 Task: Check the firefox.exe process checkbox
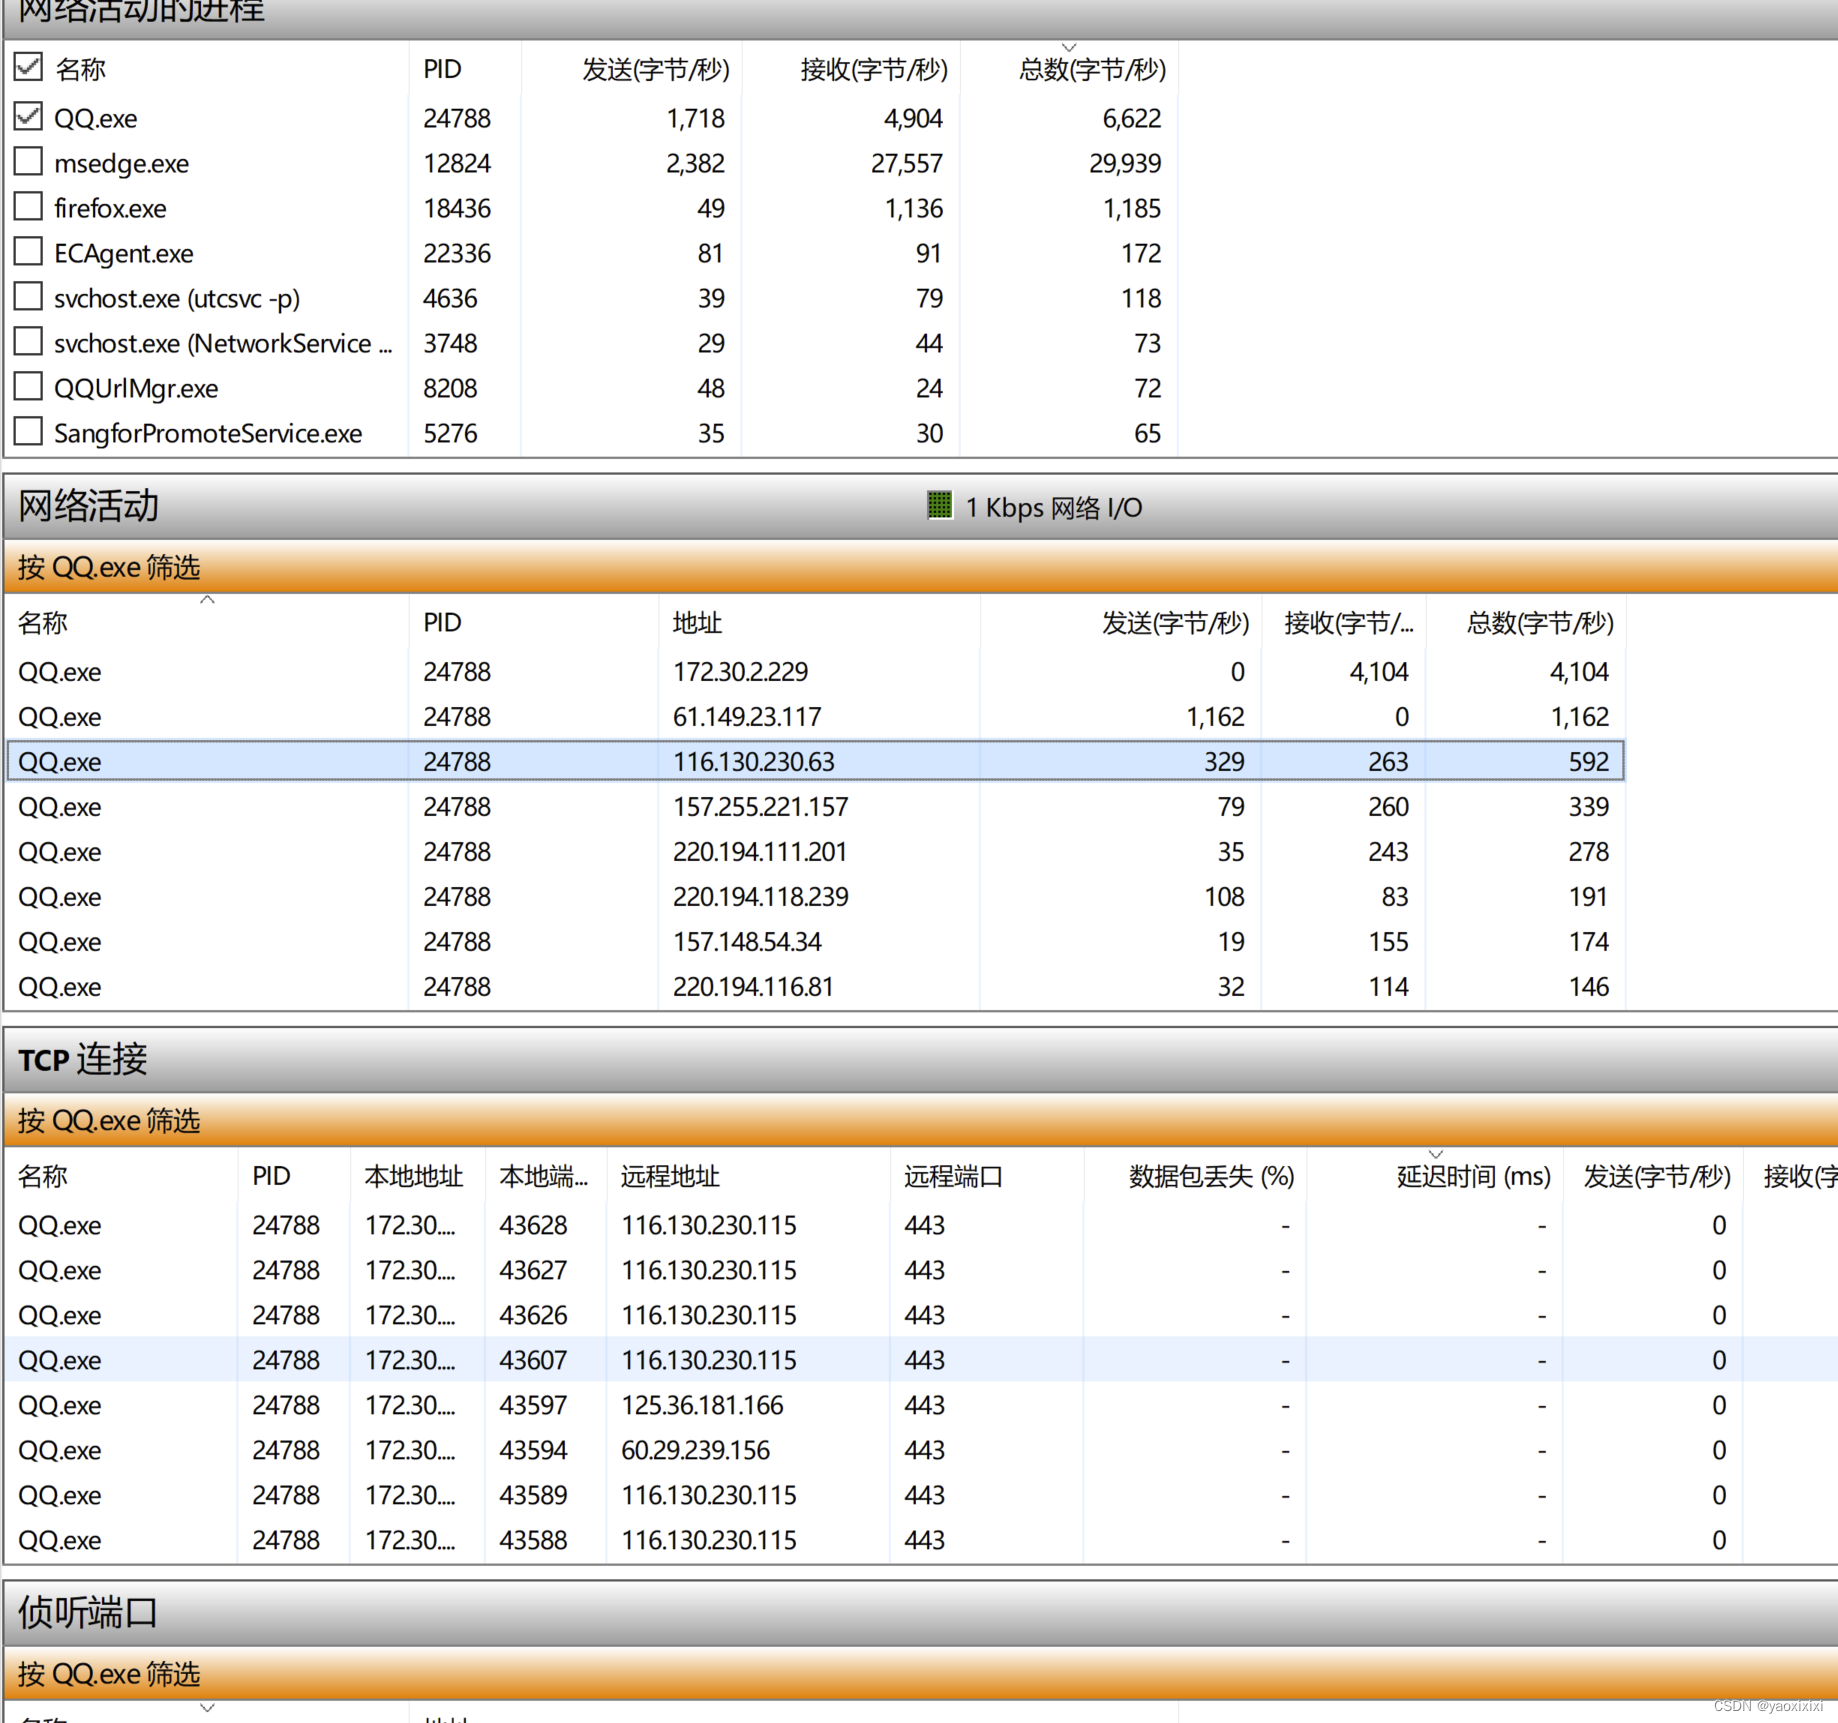click(x=28, y=206)
